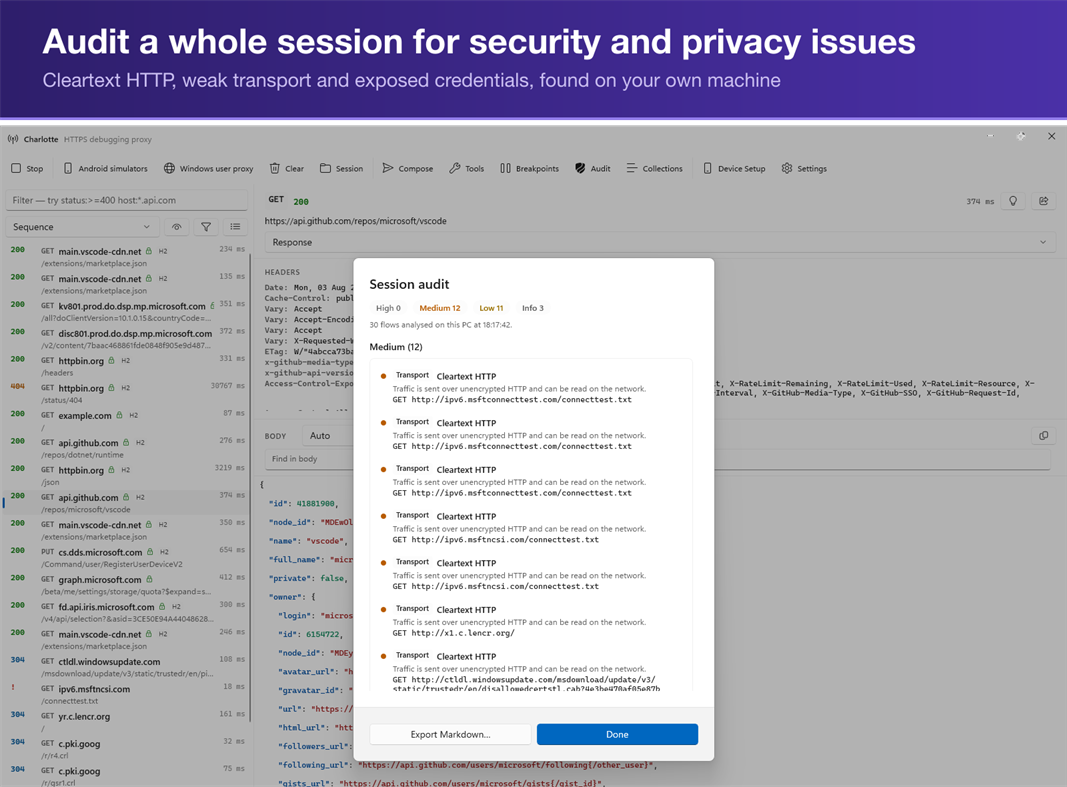
Task: Select the api.github.com /repos/microsoft/vscode flow
Action: point(127,503)
